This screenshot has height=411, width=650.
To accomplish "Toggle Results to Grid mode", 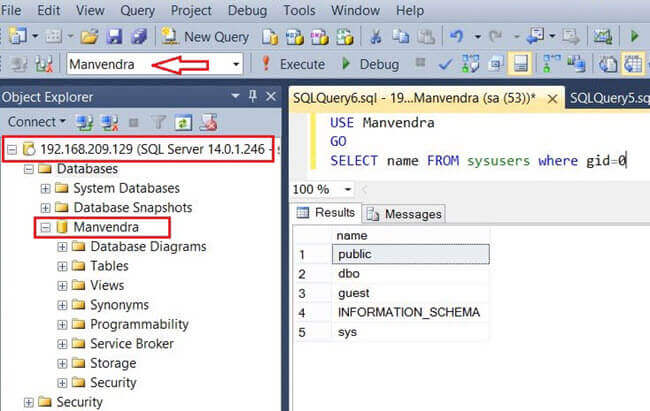I will tap(633, 64).
